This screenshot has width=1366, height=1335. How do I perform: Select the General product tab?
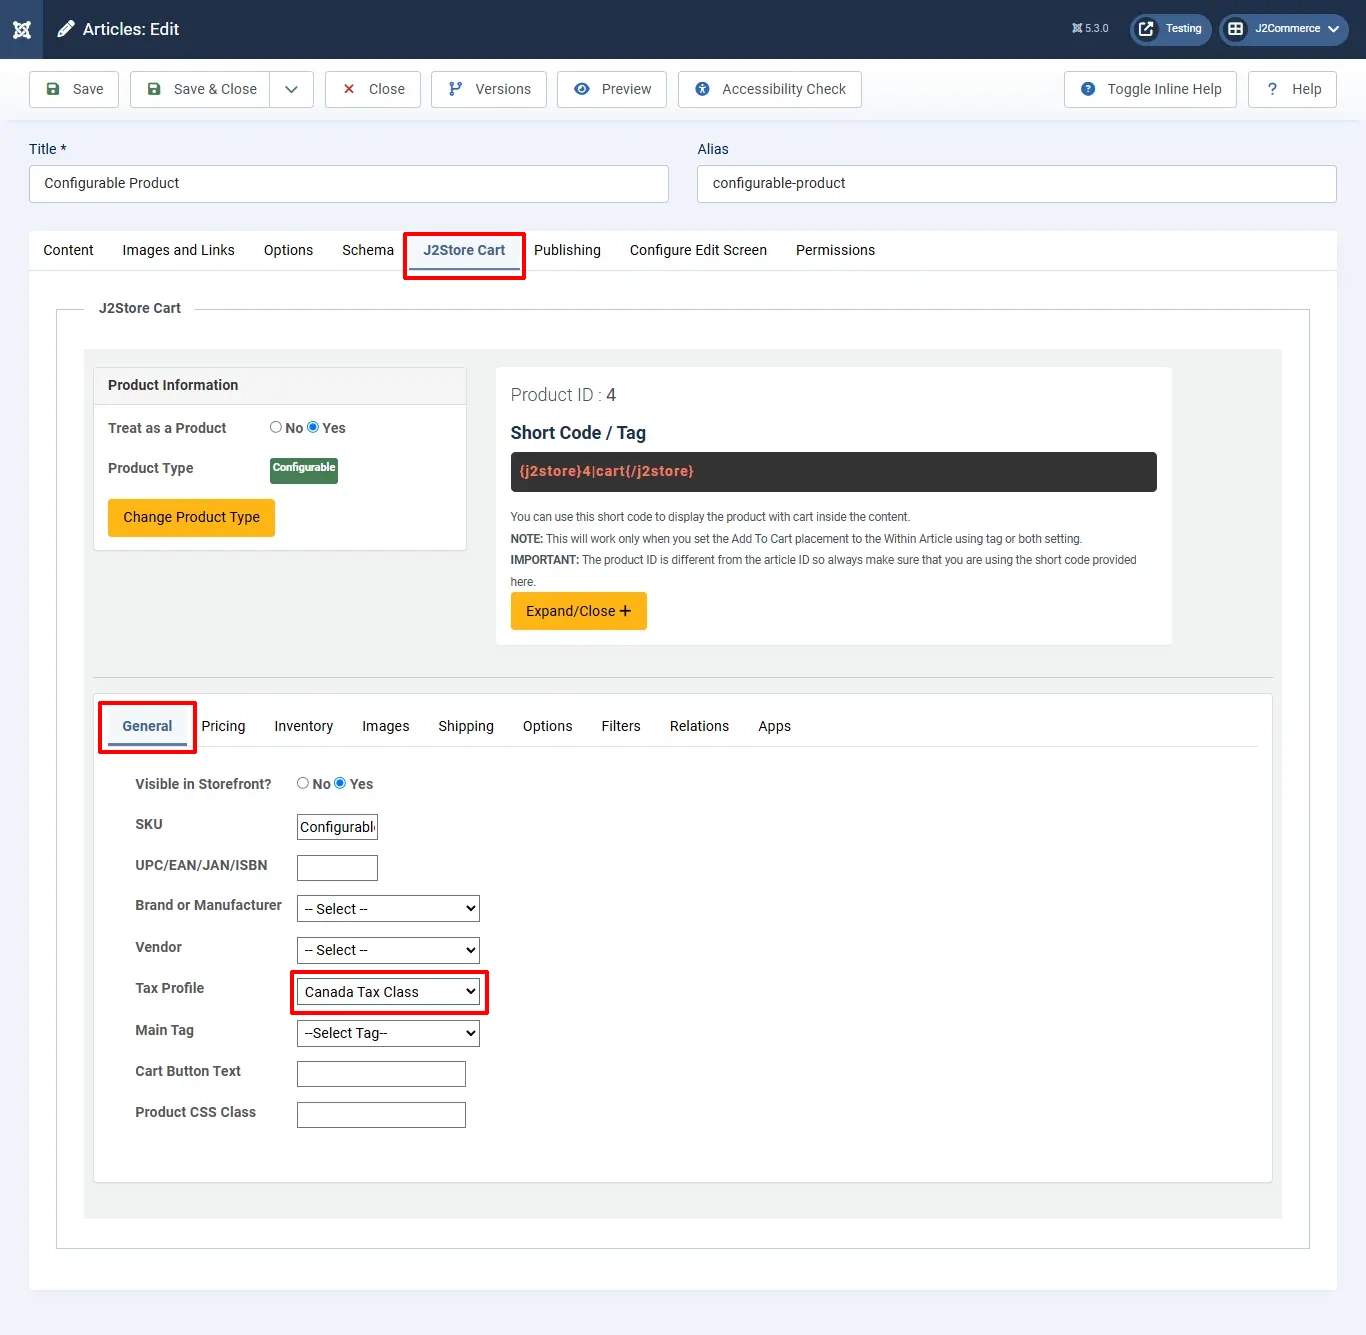coord(147,726)
